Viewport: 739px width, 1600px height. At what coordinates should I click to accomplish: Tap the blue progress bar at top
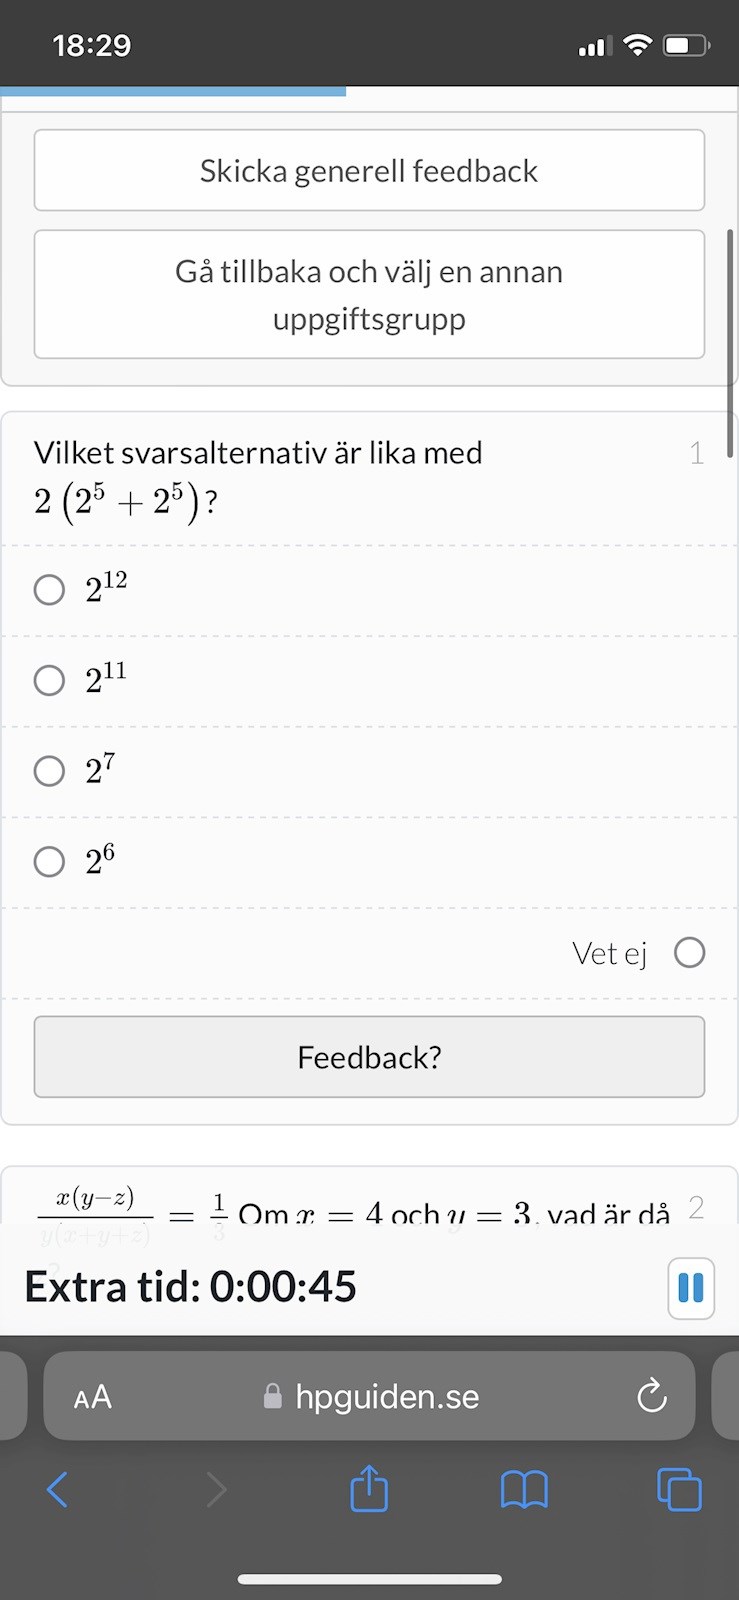173,91
